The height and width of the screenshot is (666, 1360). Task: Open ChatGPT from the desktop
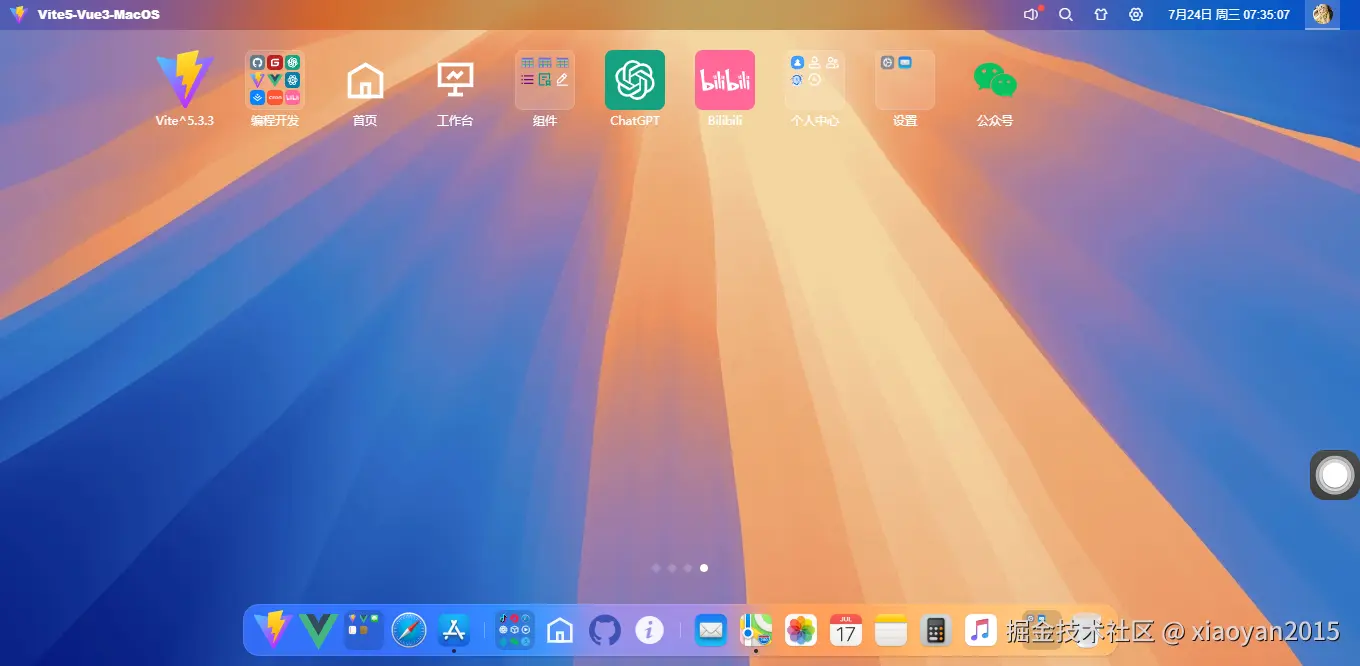click(x=634, y=80)
